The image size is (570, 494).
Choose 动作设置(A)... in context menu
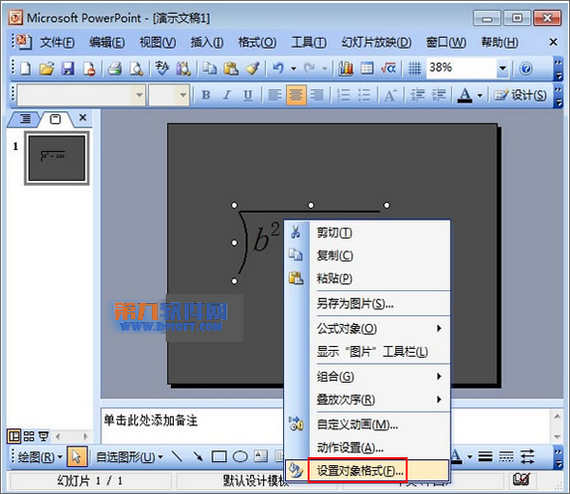[x=368, y=447]
